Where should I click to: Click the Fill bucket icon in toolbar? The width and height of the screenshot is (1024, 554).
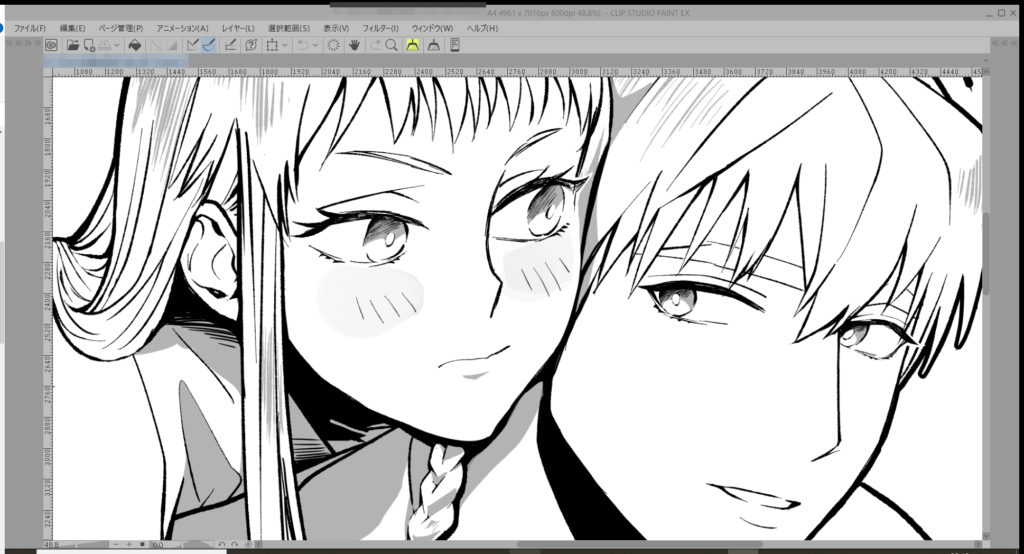(134, 45)
